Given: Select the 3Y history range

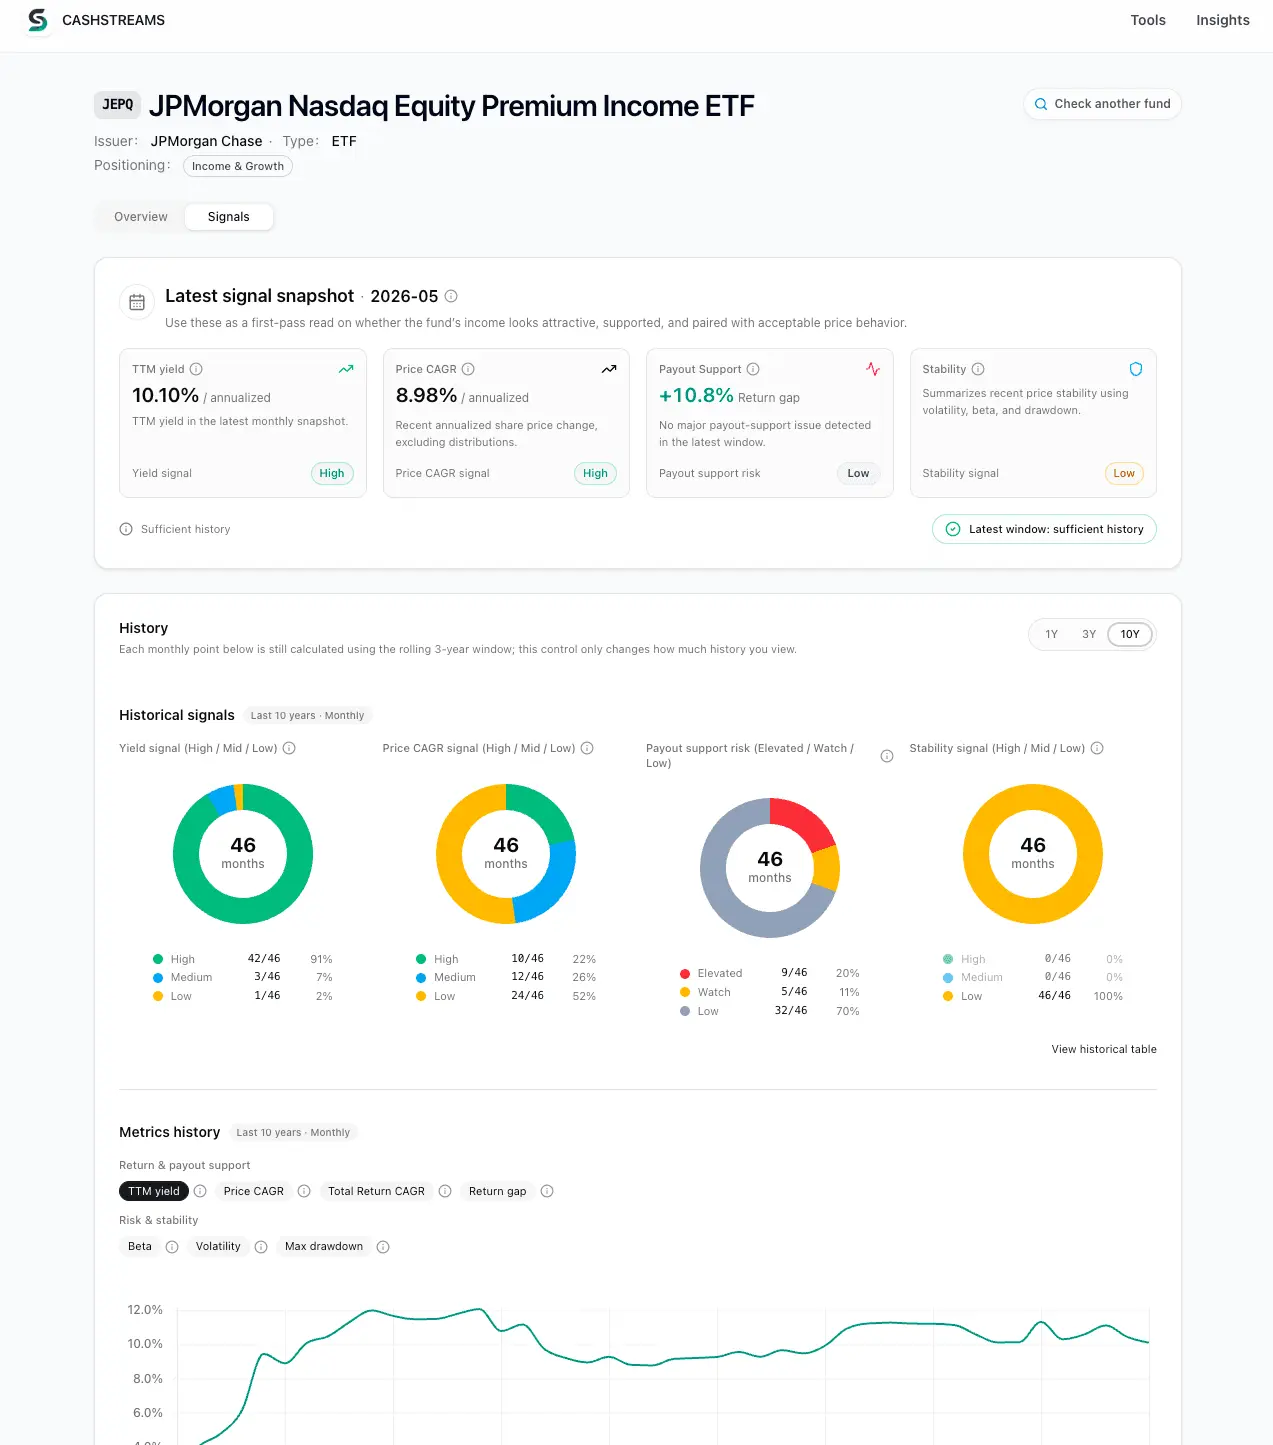Looking at the screenshot, I should click(x=1089, y=634).
